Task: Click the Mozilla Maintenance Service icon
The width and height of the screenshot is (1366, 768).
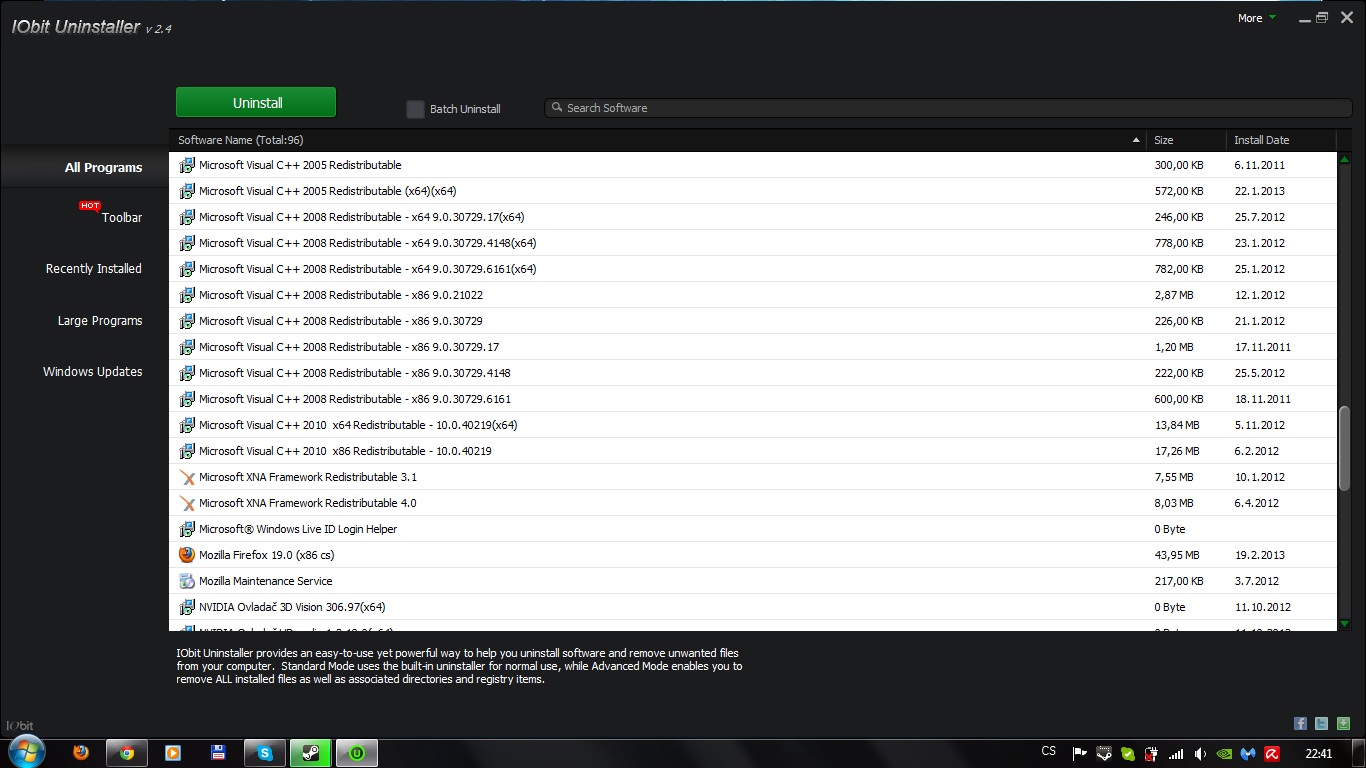Action: coord(187,581)
